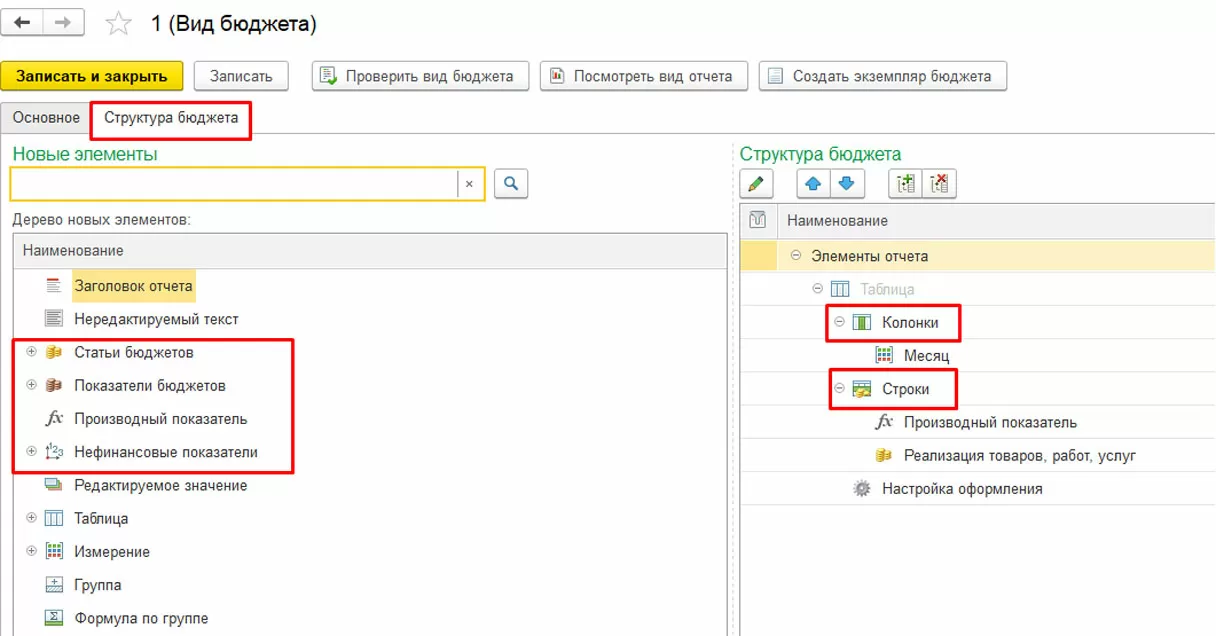Click Проверить вид бюджета button
Image resolution: width=1216 pixels, height=636 pixels.
(420, 76)
